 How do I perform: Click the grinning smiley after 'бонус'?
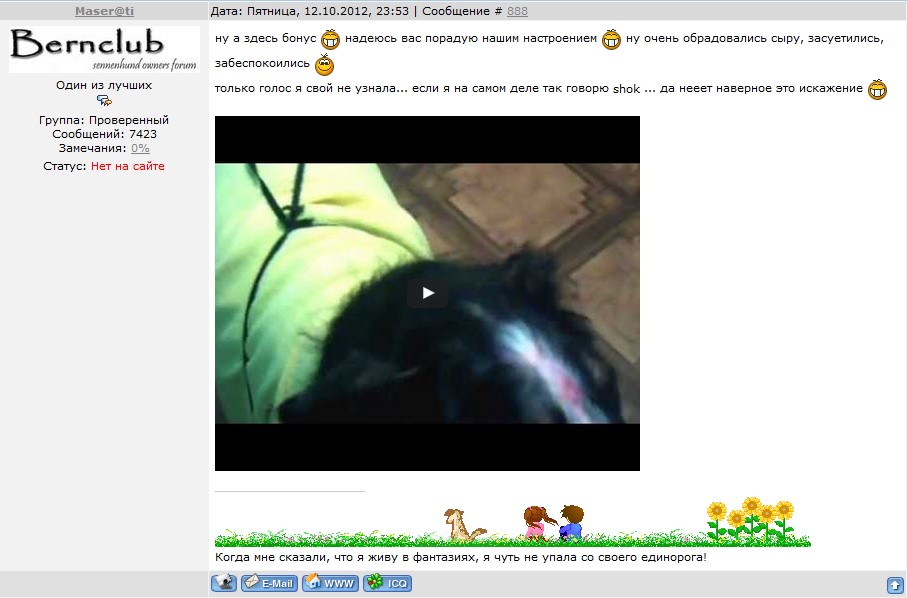[330, 39]
